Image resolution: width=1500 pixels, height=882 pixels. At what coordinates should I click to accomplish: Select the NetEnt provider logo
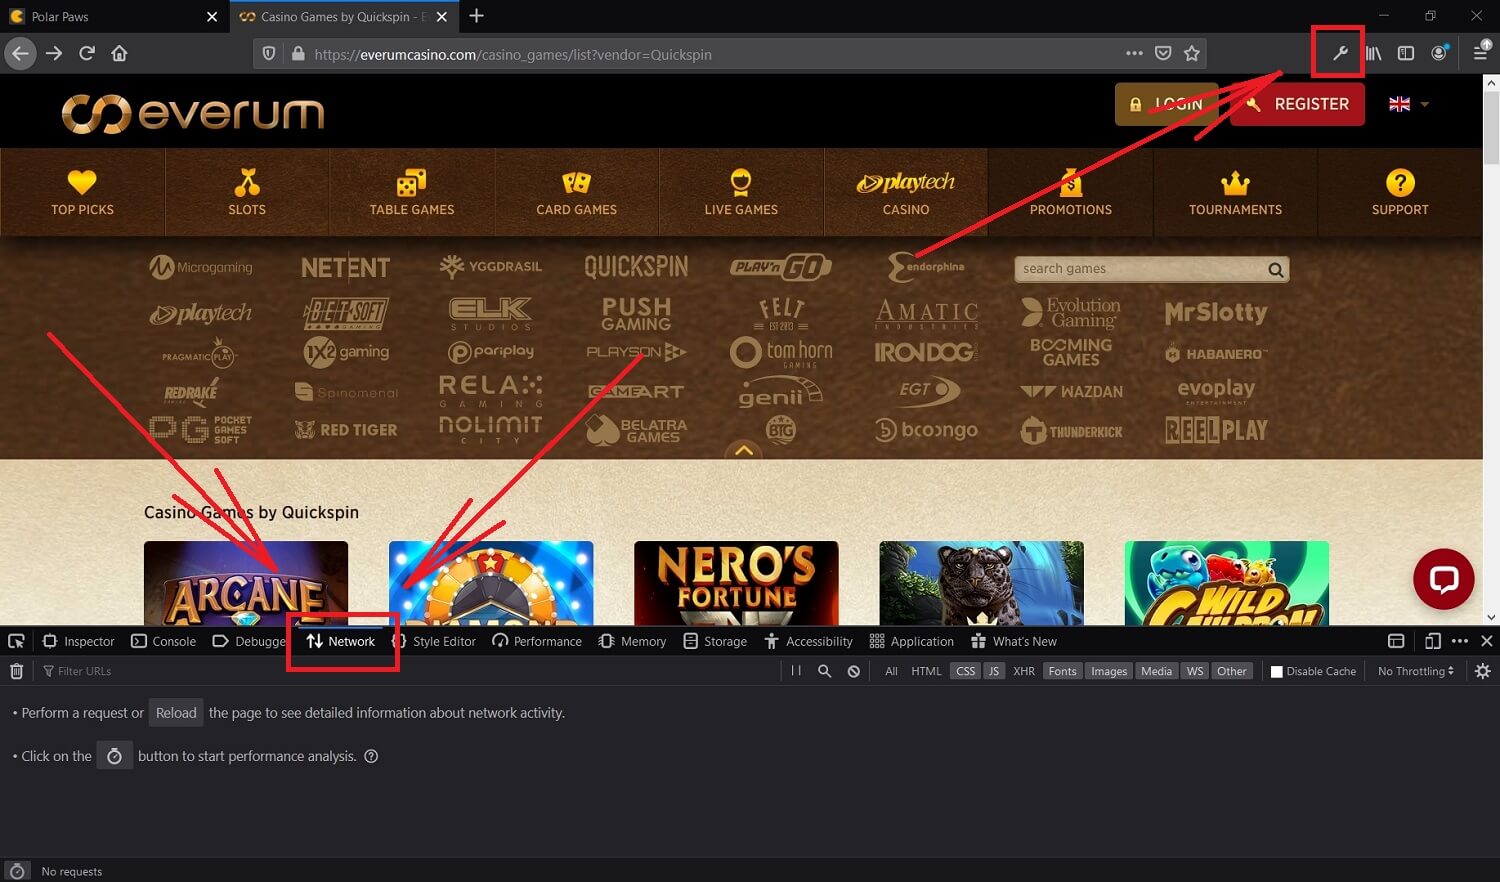(346, 268)
